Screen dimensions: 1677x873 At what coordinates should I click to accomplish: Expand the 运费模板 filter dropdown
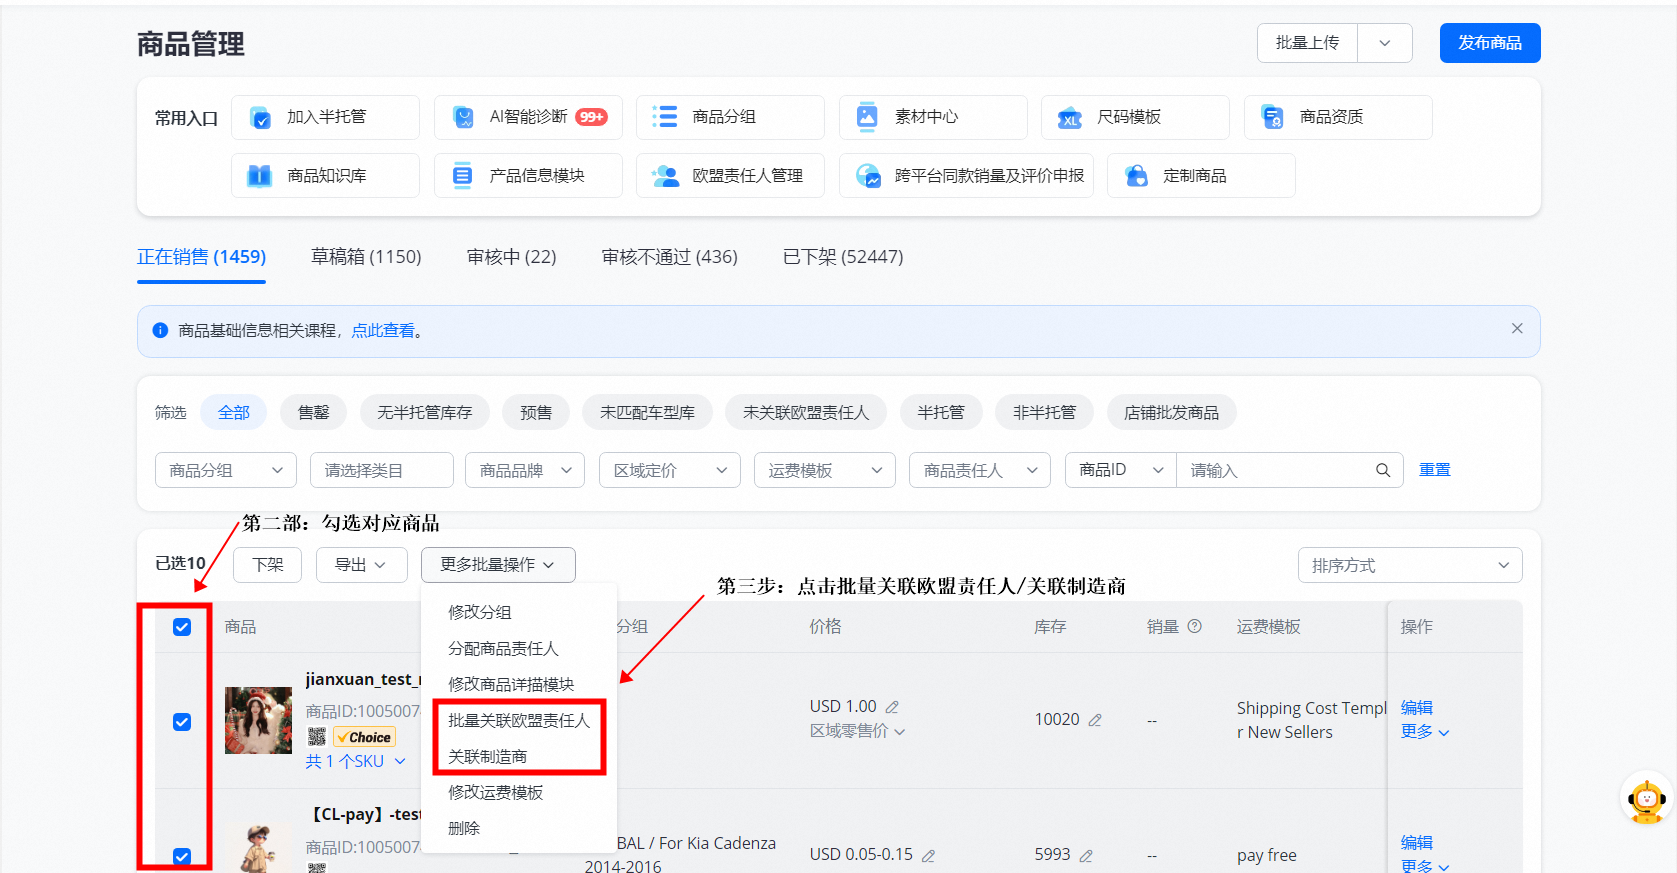tap(824, 470)
